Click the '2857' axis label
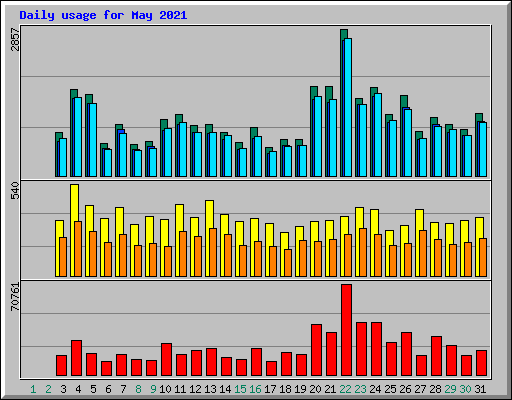This screenshot has height=400, width=512. point(15,40)
